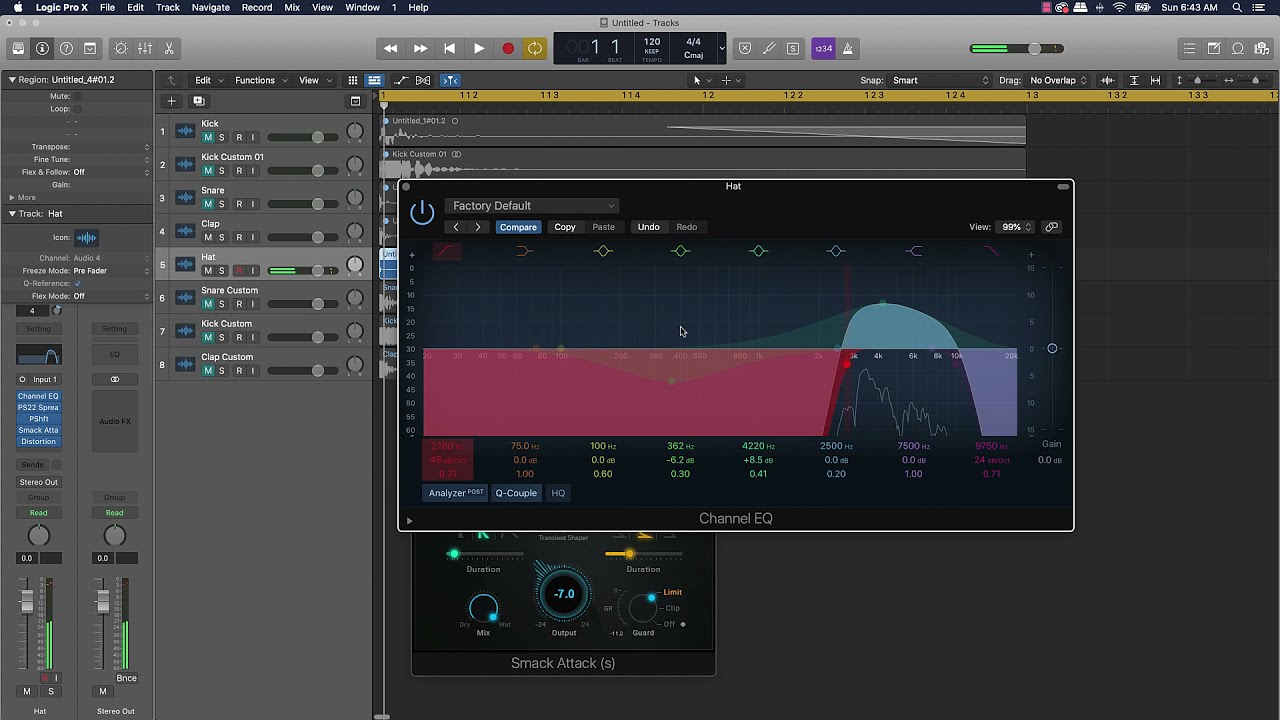Toggle the Q-Couple button
Image resolution: width=1280 pixels, height=720 pixels.
(516, 493)
